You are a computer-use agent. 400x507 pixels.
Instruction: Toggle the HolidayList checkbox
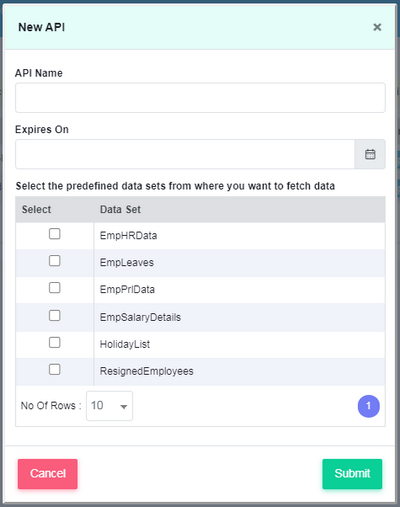55,342
